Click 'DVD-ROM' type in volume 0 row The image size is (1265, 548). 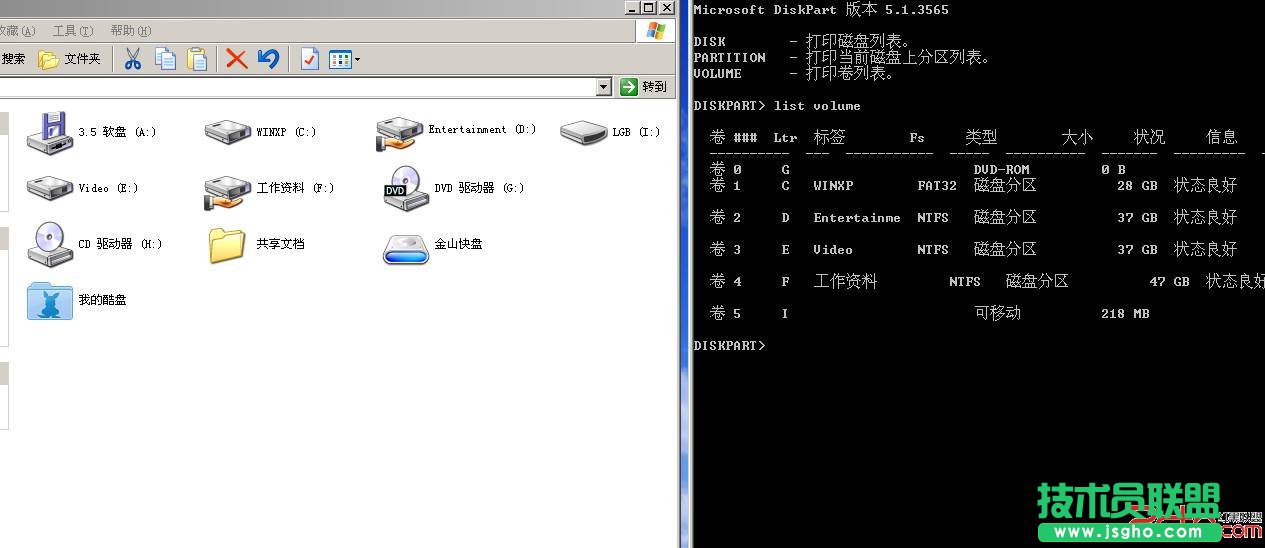coord(1001,170)
